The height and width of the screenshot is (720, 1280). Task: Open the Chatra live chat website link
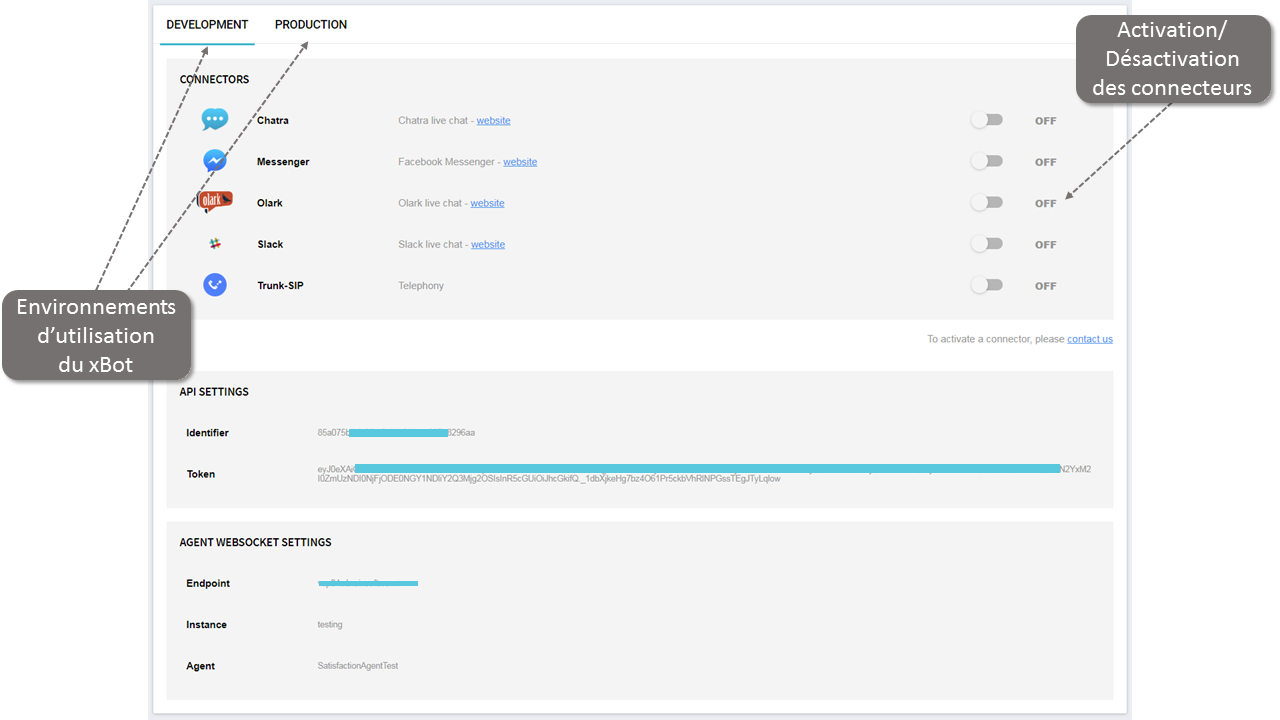[x=493, y=121]
